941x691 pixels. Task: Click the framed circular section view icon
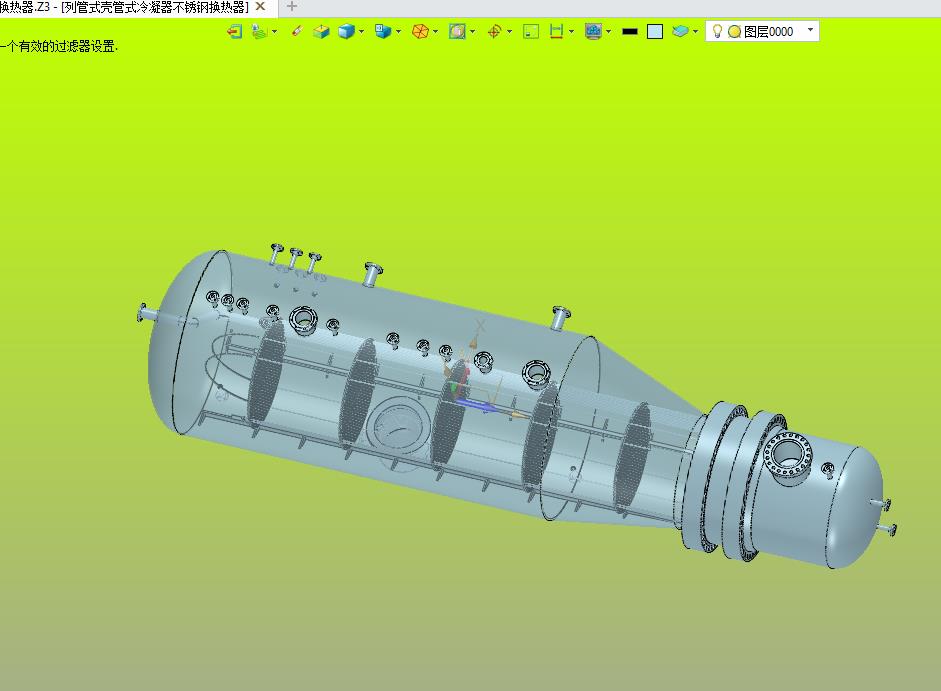[457, 31]
